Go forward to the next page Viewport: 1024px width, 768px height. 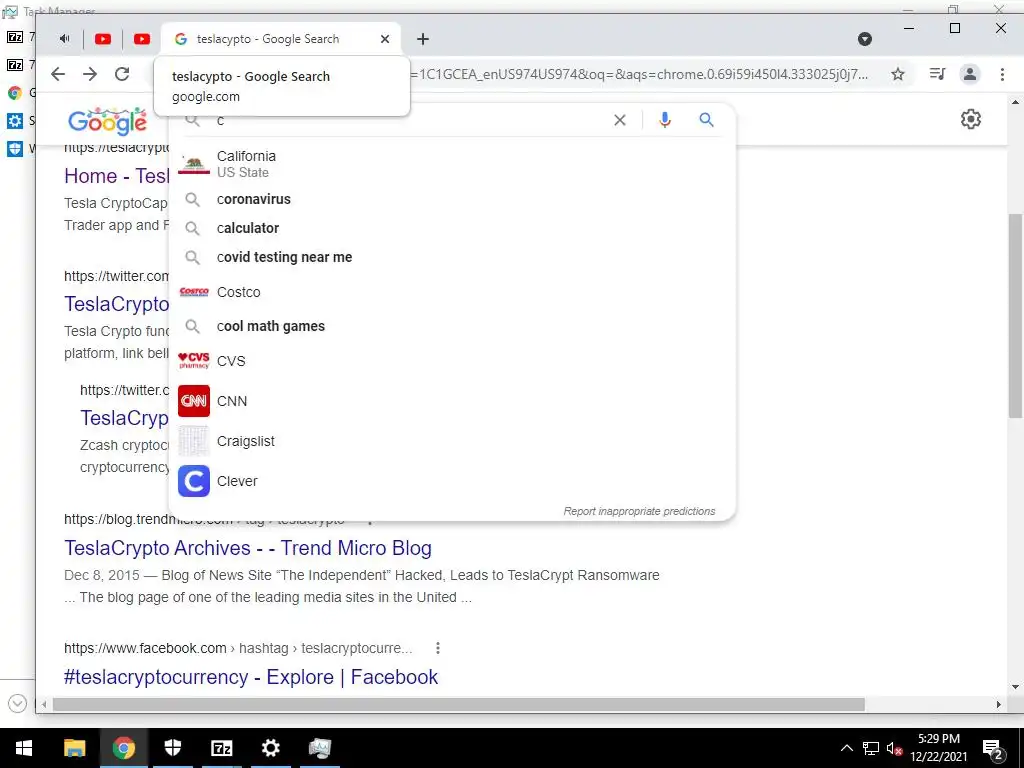point(90,74)
